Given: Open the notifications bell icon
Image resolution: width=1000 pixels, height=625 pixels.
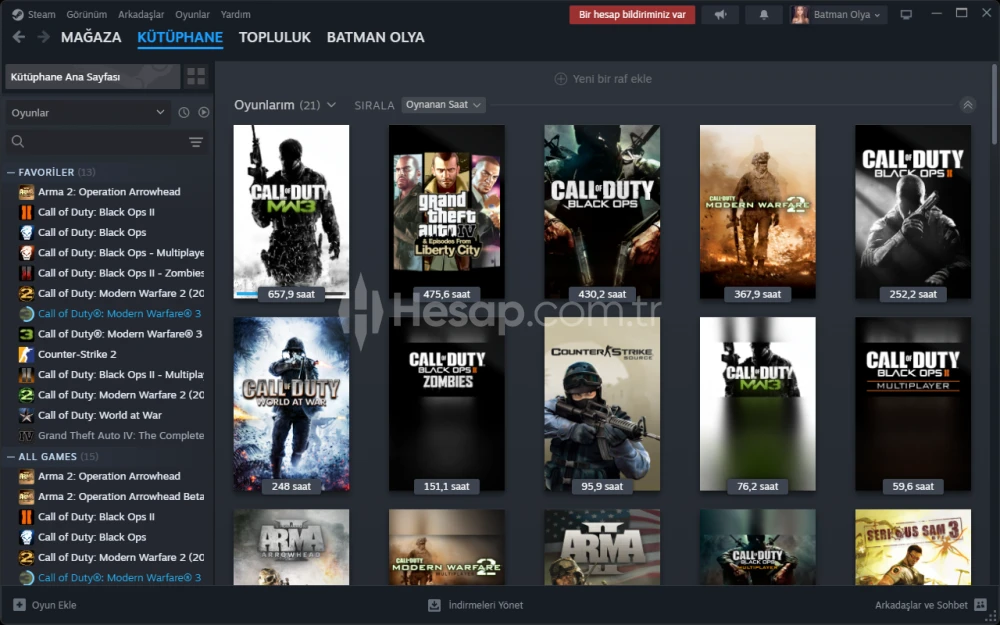Looking at the screenshot, I should pos(762,14).
